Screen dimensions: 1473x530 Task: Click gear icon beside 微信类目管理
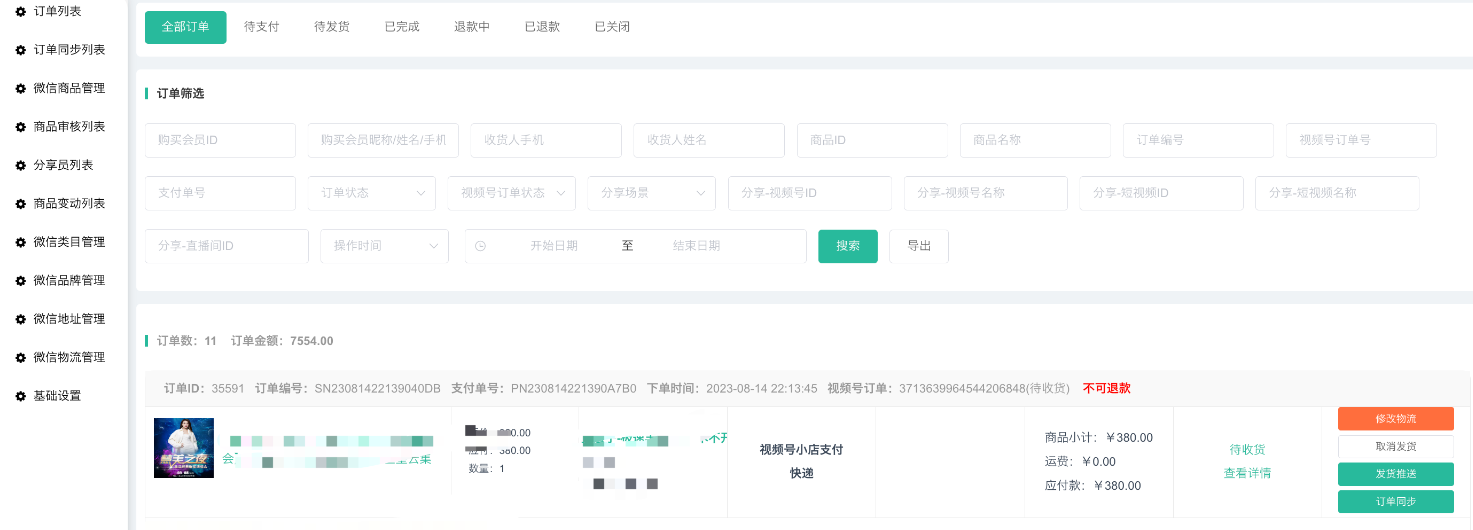tap(20, 242)
